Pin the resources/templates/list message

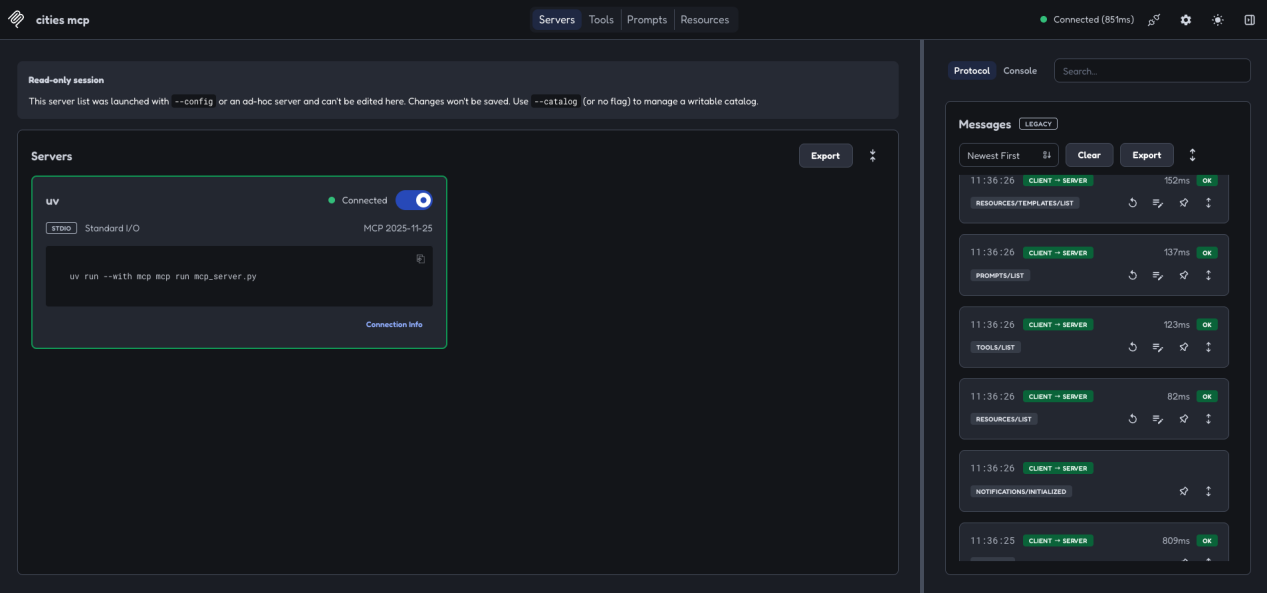(1184, 203)
